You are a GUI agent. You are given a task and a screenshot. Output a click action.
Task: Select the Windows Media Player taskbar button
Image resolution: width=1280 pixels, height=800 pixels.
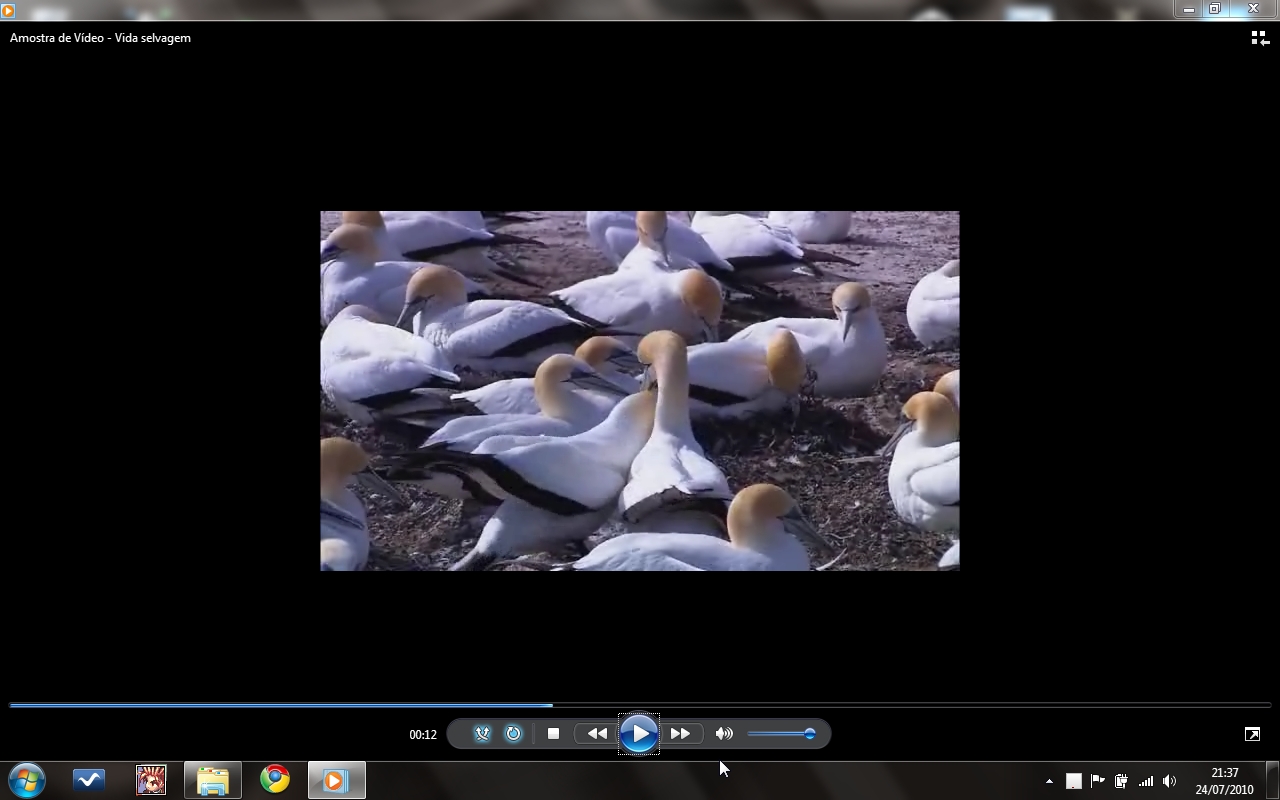click(336, 780)
